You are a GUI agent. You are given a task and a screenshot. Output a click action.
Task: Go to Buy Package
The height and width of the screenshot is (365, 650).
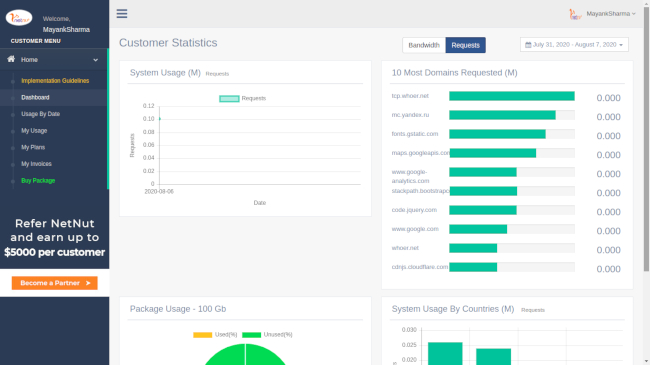coord(38,180)
